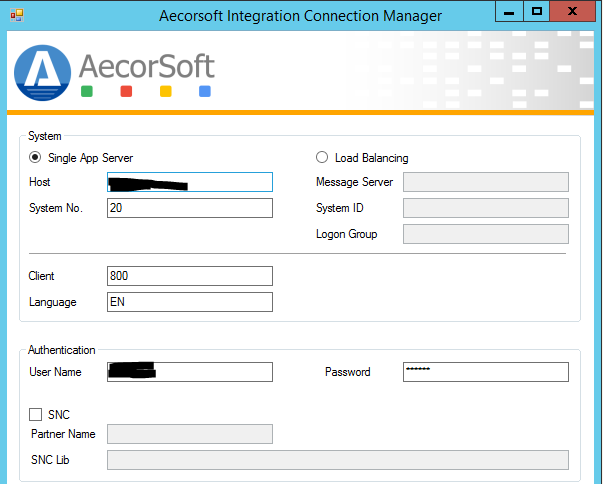Focus the System No. field containing 20
This screenshot has width=603, height=484.
190,208
